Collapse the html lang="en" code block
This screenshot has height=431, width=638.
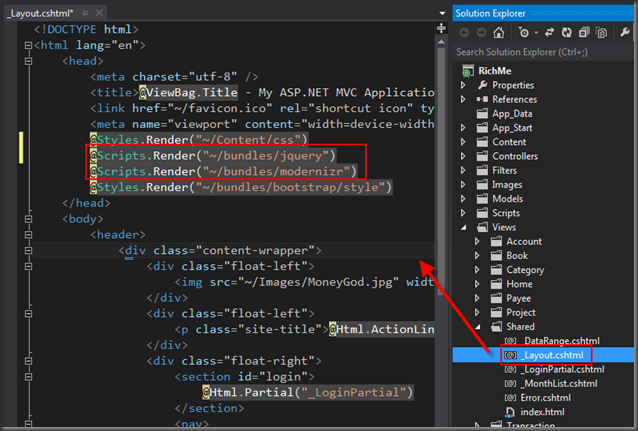click(28, 45)
